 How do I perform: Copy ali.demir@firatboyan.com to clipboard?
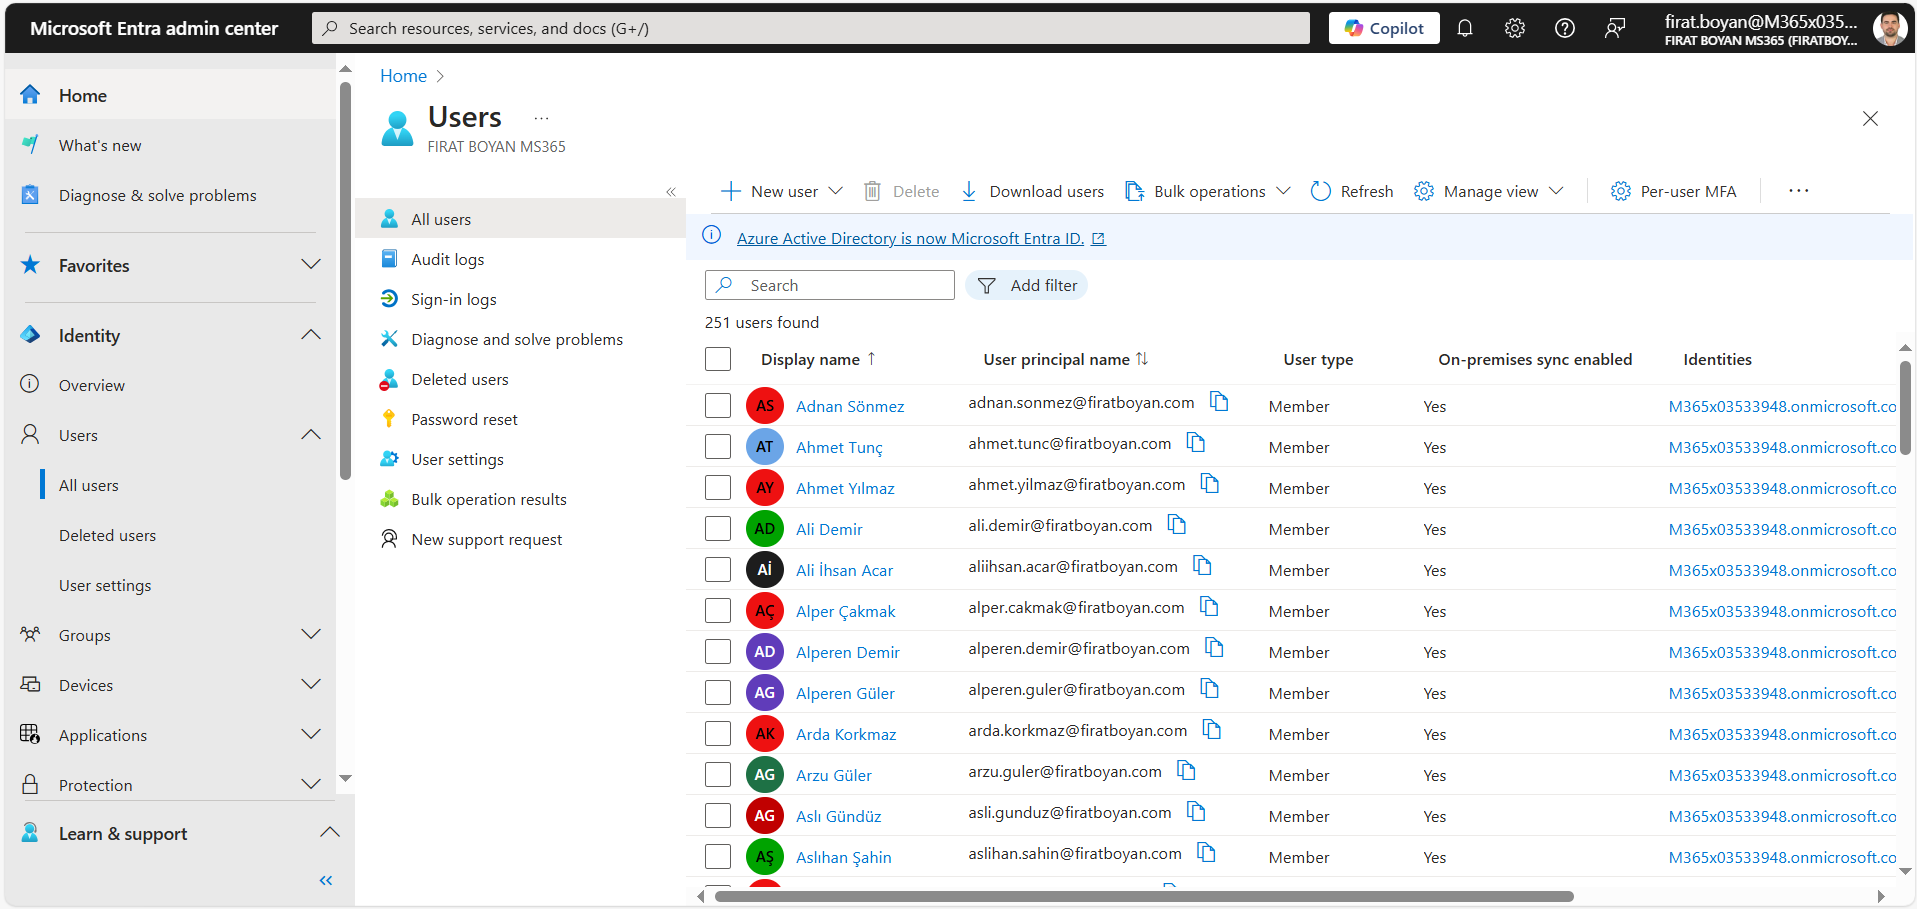click(x=1177, y=525)
